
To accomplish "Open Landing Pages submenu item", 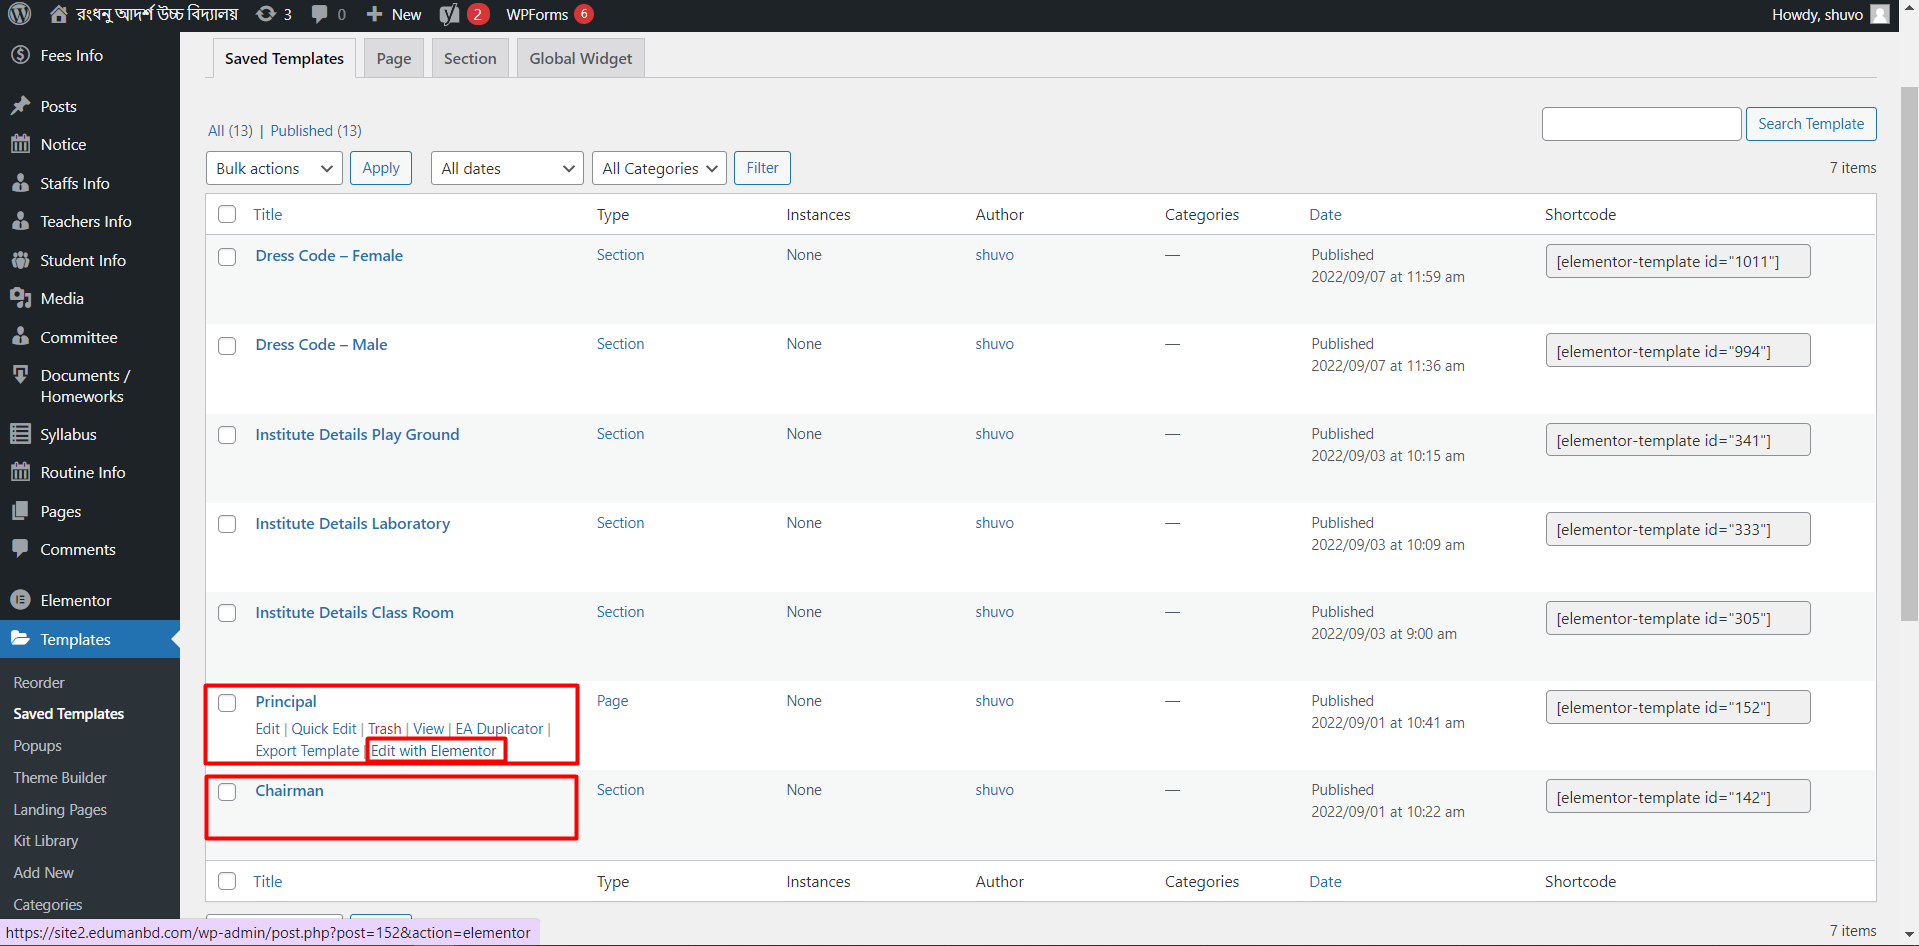I will [60, 809].
